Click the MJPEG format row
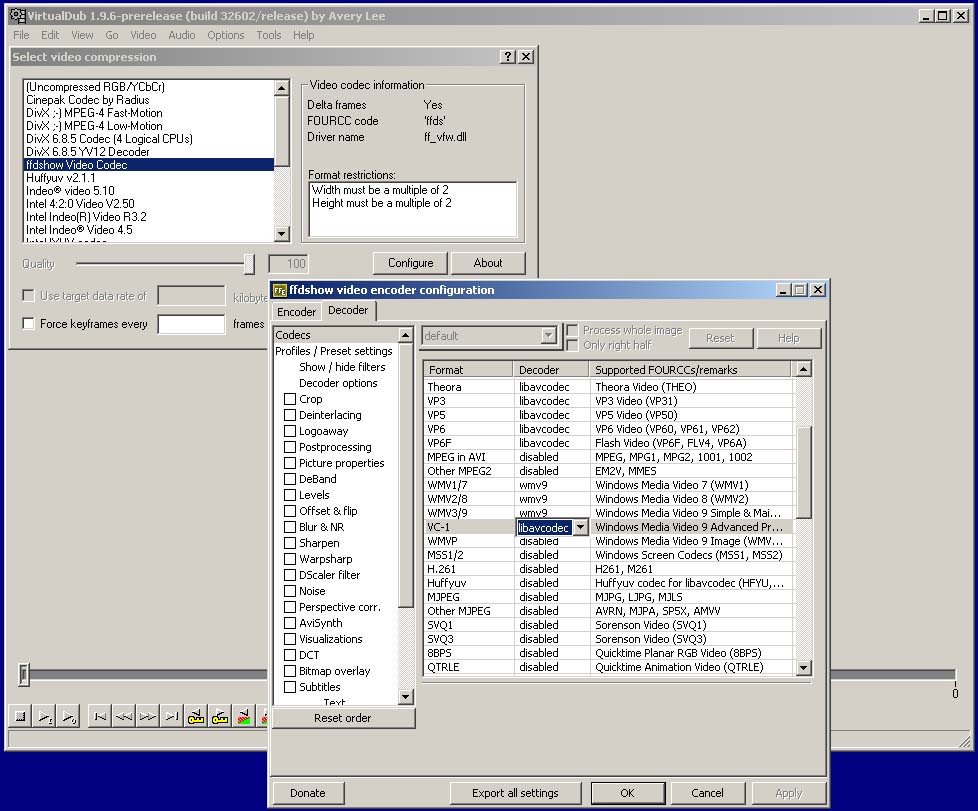 (609, 597)
